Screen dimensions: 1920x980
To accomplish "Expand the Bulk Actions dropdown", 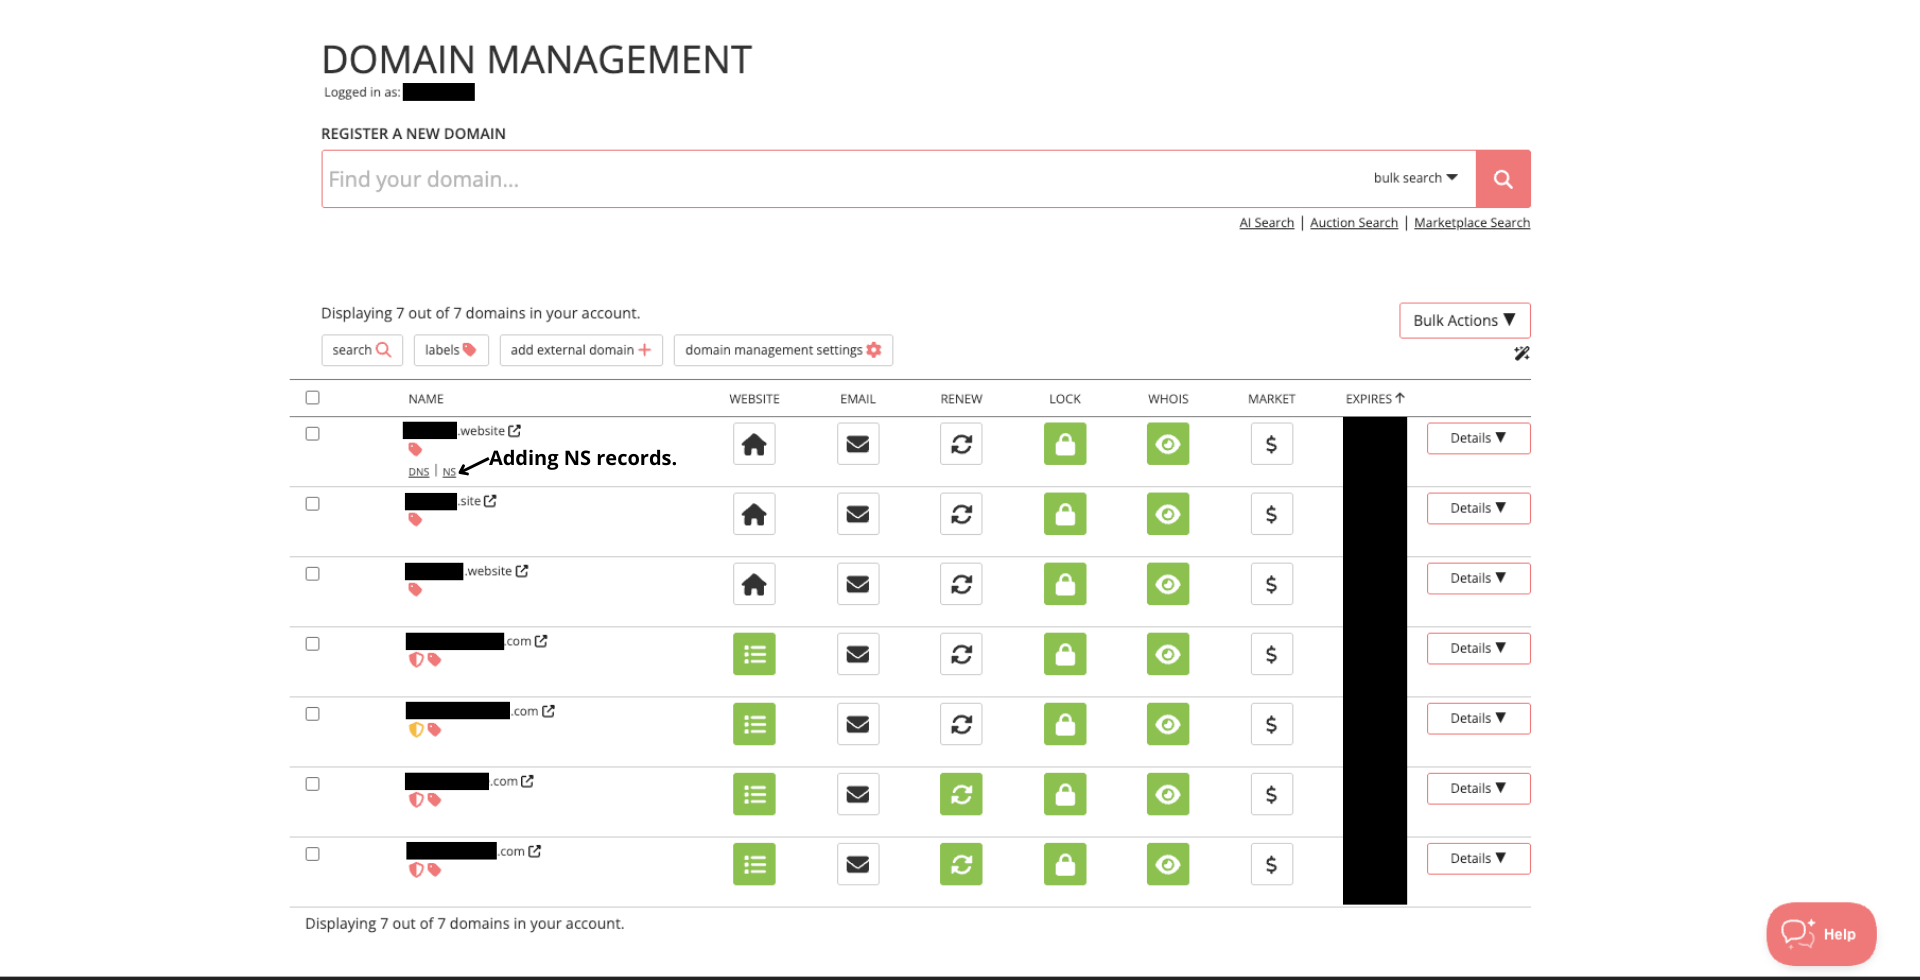I will point(1464,321).
